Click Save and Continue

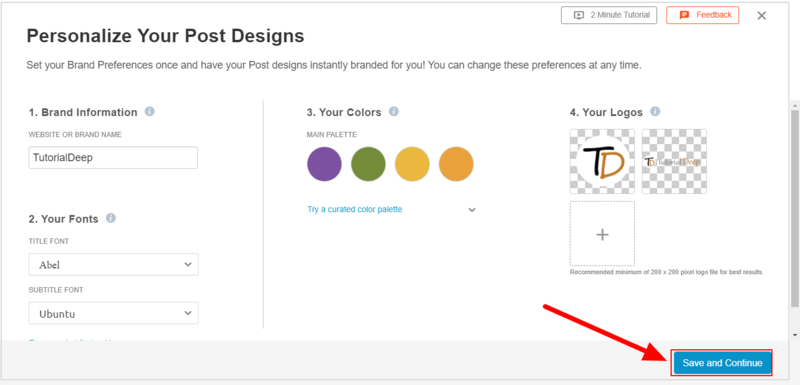(x=722, y=363)
